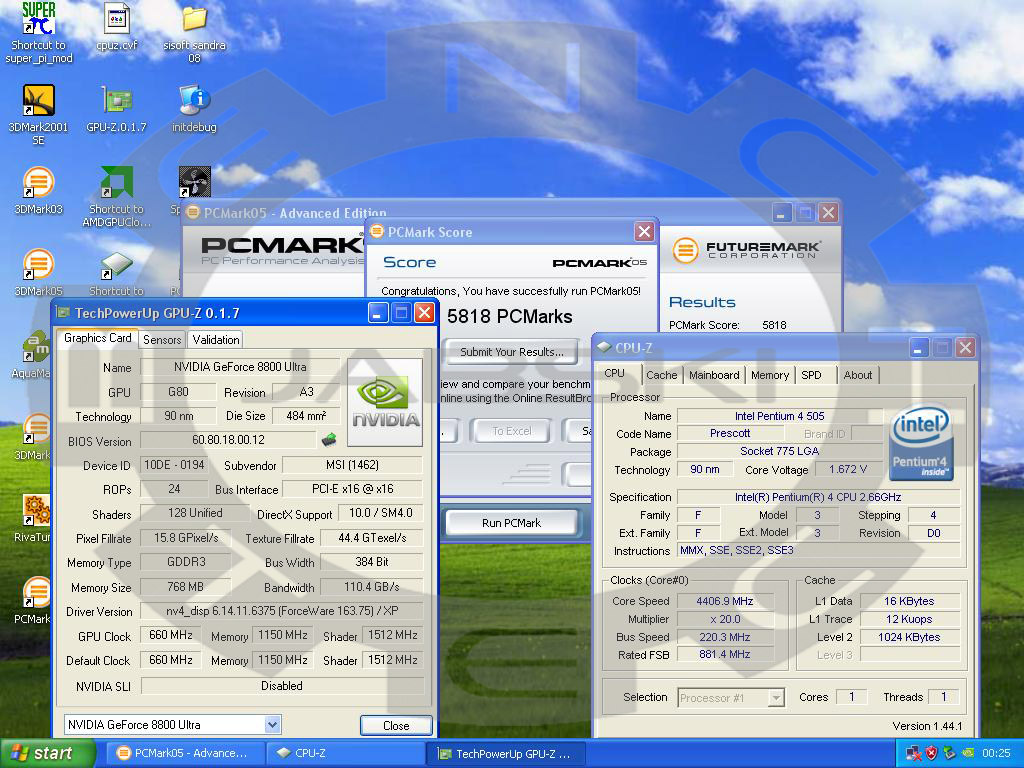Click the taskbar clock showing 00:25
1024x768 pixels.
point(996,753)
